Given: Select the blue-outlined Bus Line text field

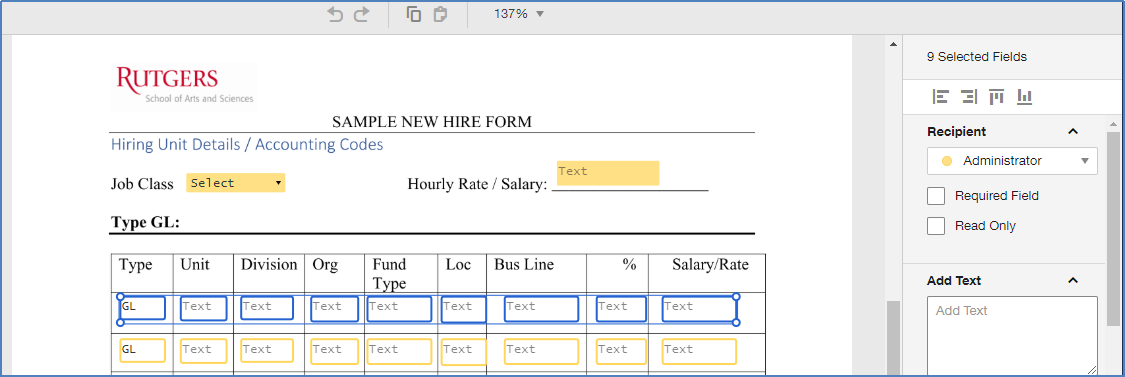Looking at the screenshot, I should point(541,308).
